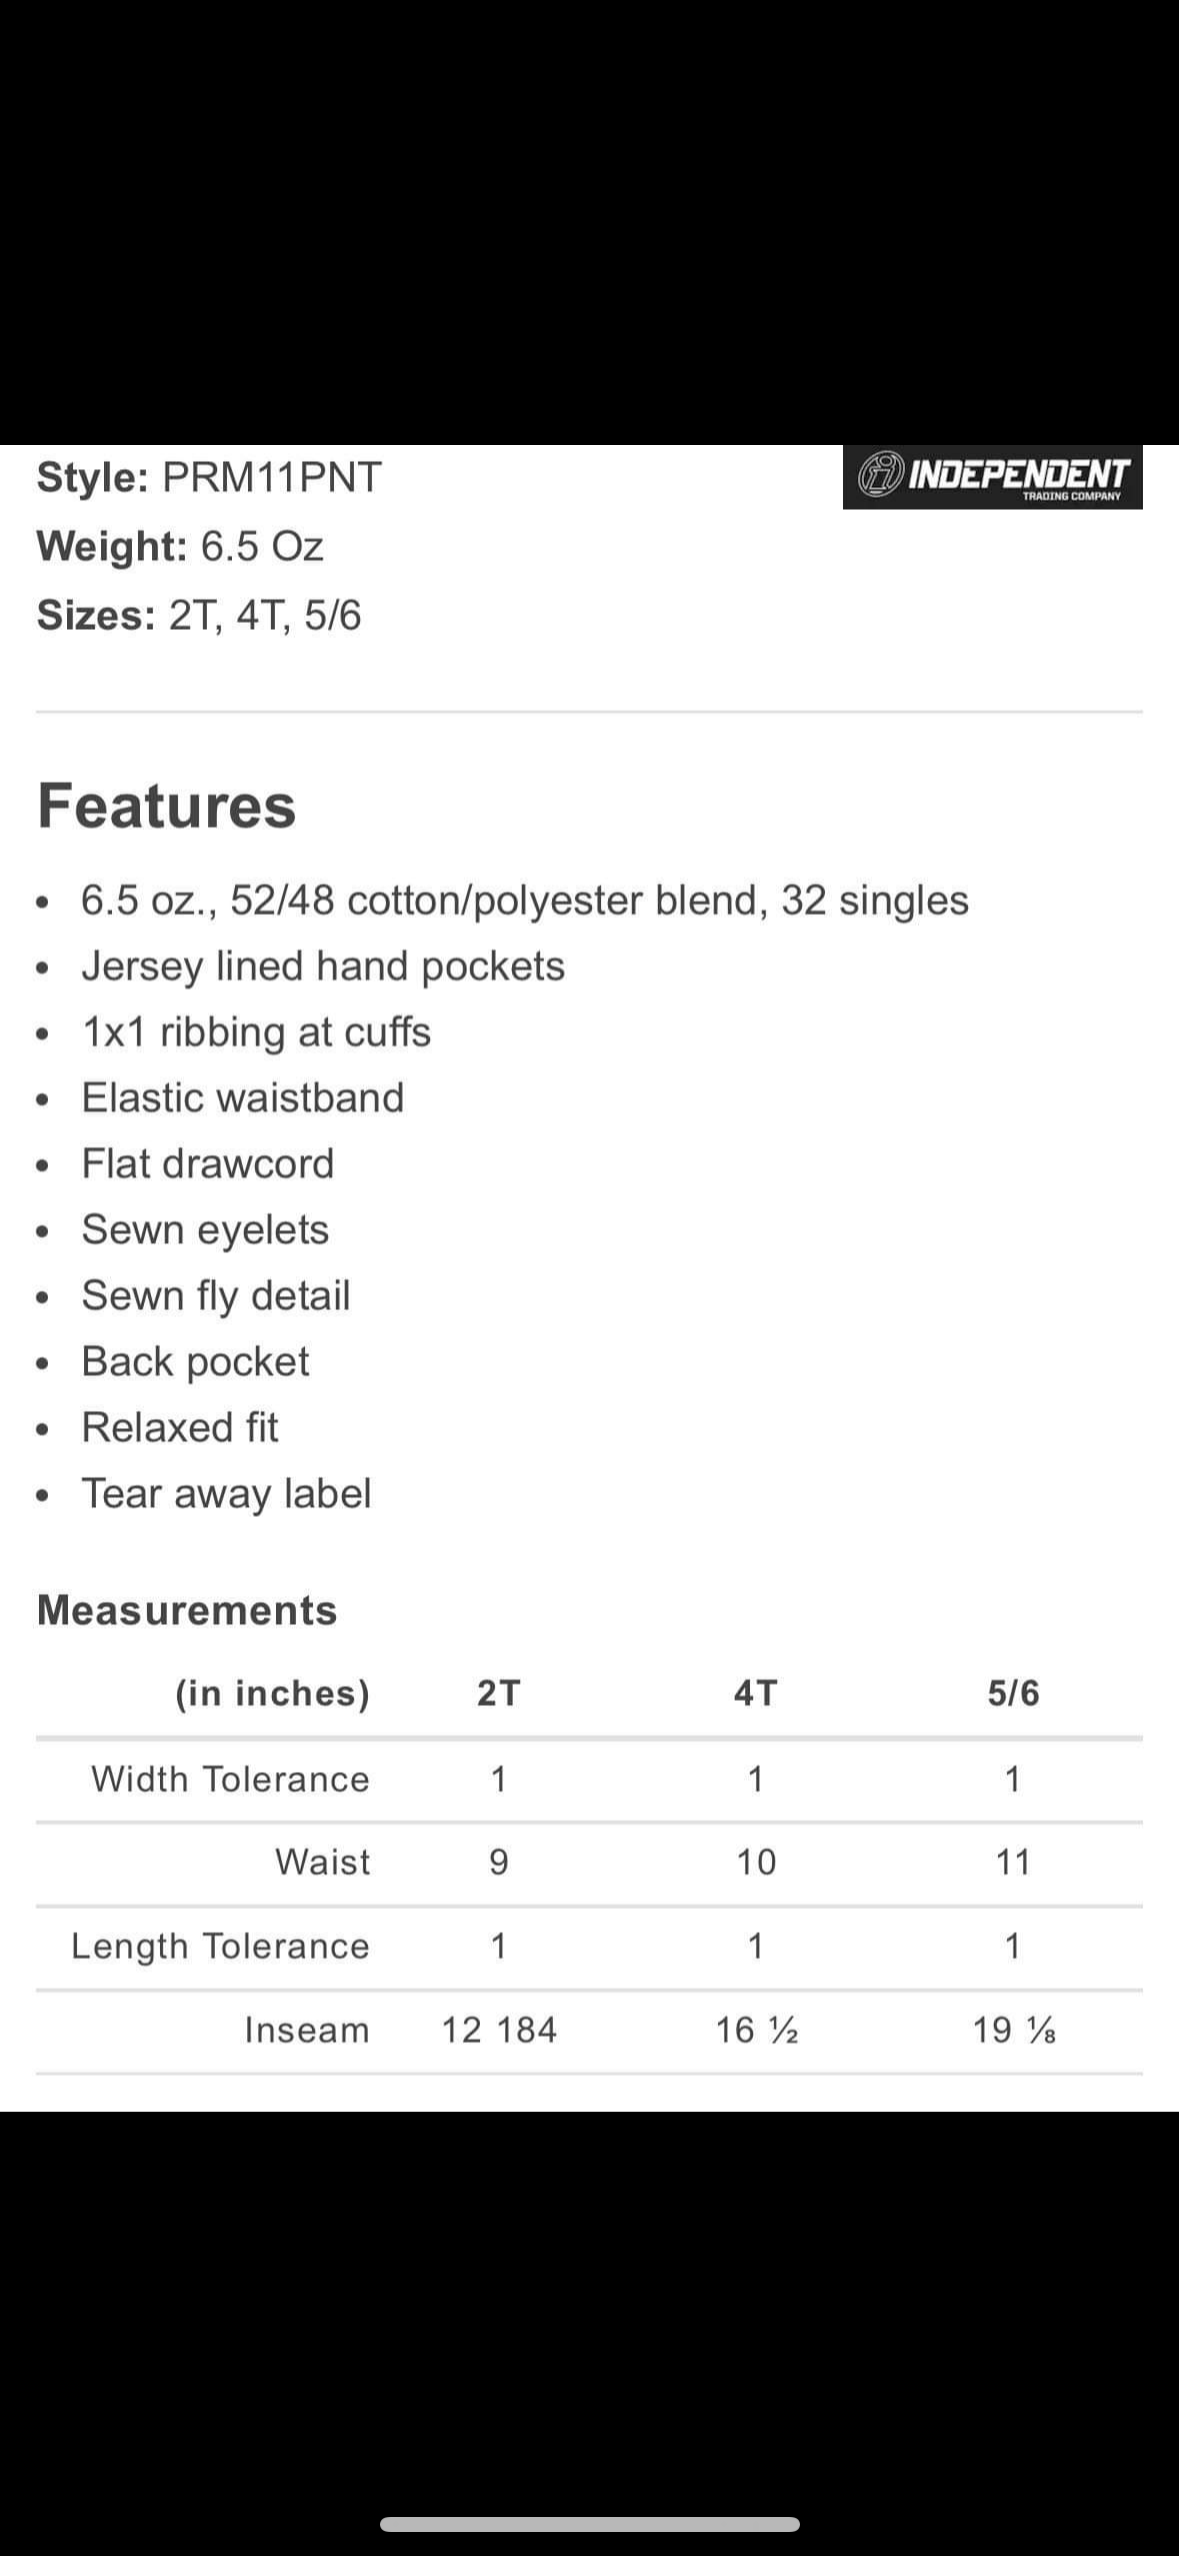Viewport: 1179px width, 2556px height.
Task: Tap the Waist row label
Action: pyautogui.click(x=322, y=1862)
